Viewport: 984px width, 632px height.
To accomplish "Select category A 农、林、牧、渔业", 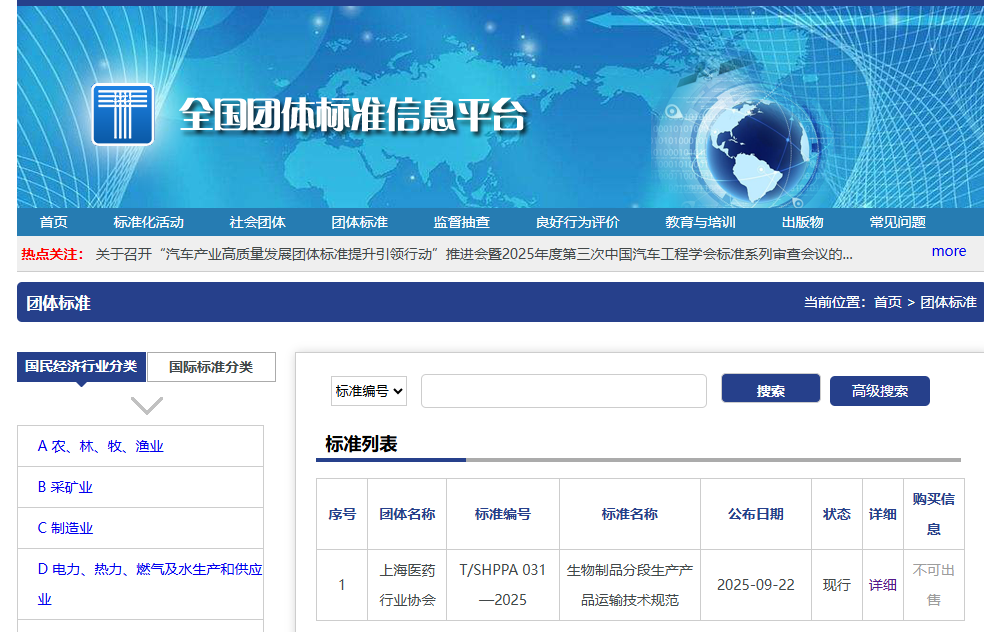I will pos(100,446).
